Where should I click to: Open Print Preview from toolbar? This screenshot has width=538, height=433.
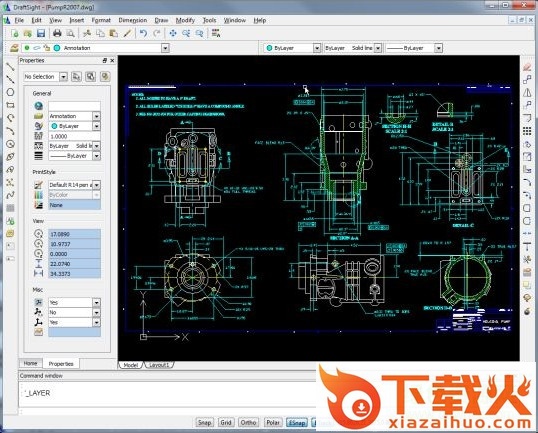point(70,33)
